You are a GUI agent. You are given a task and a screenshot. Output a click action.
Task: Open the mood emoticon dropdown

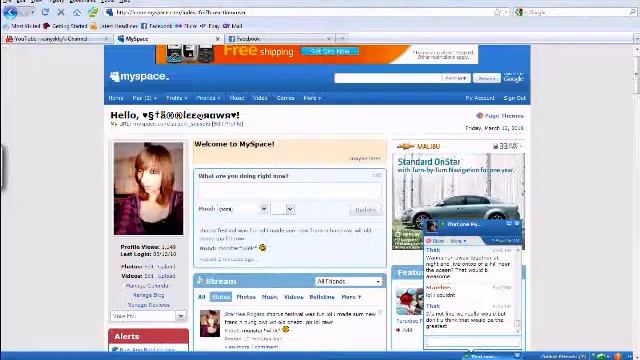pyautogui.click(x=290, y=209)
